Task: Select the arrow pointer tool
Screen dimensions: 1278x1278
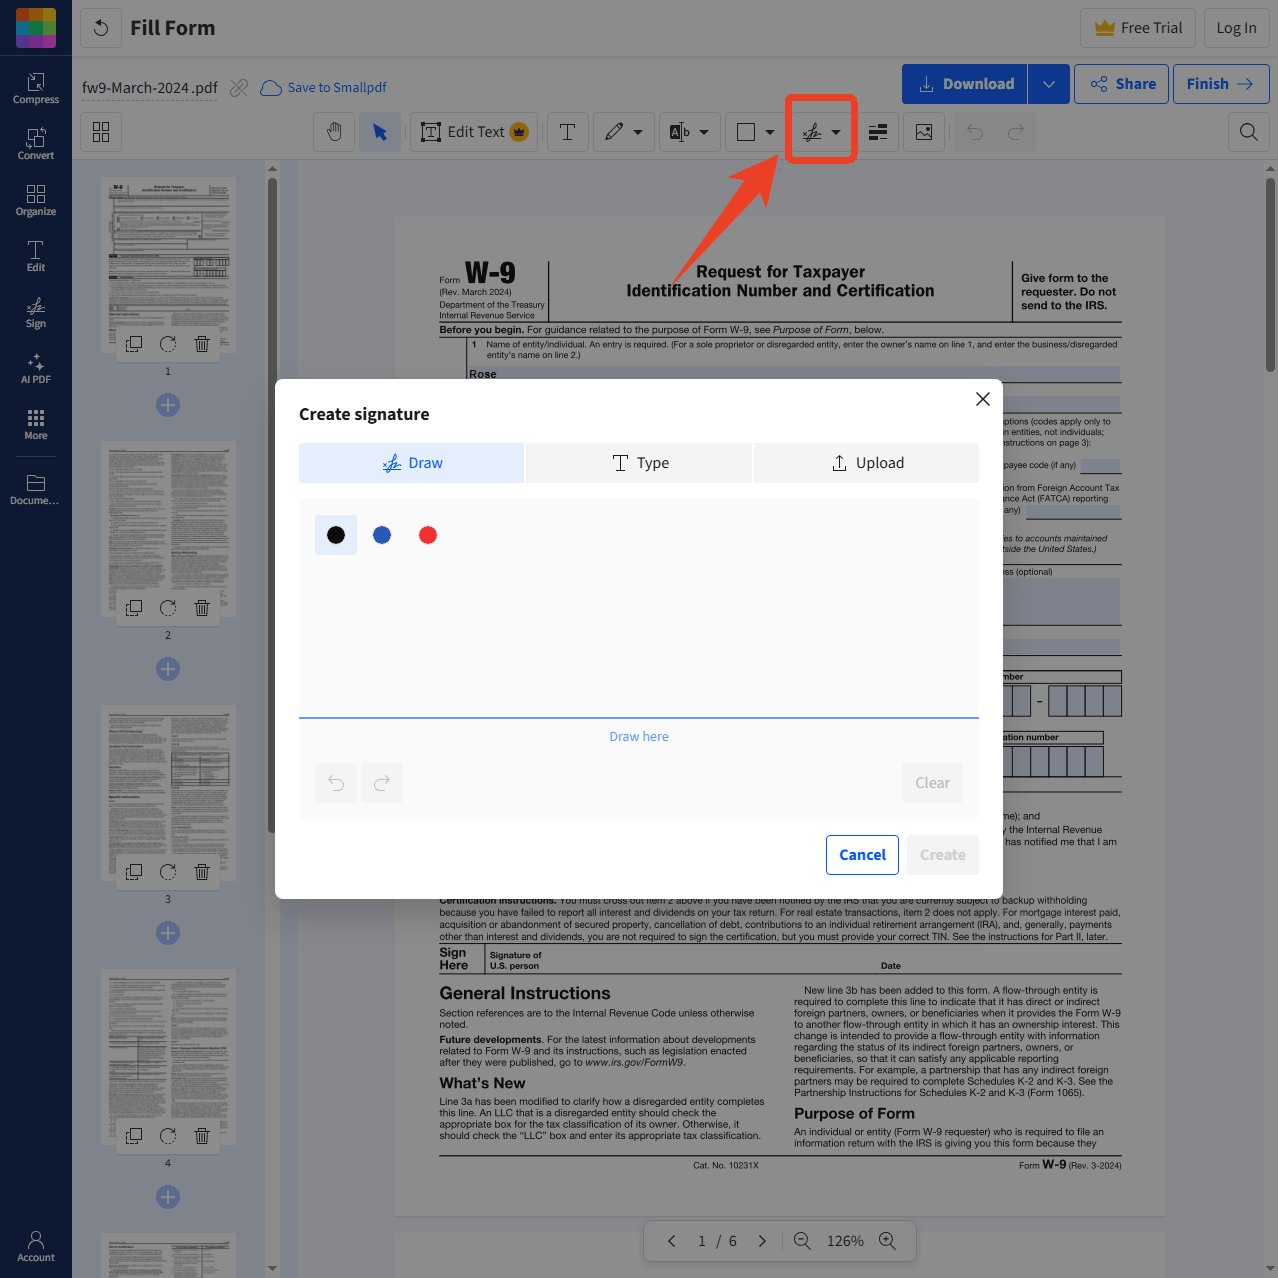Action: (x=380, y=132)
